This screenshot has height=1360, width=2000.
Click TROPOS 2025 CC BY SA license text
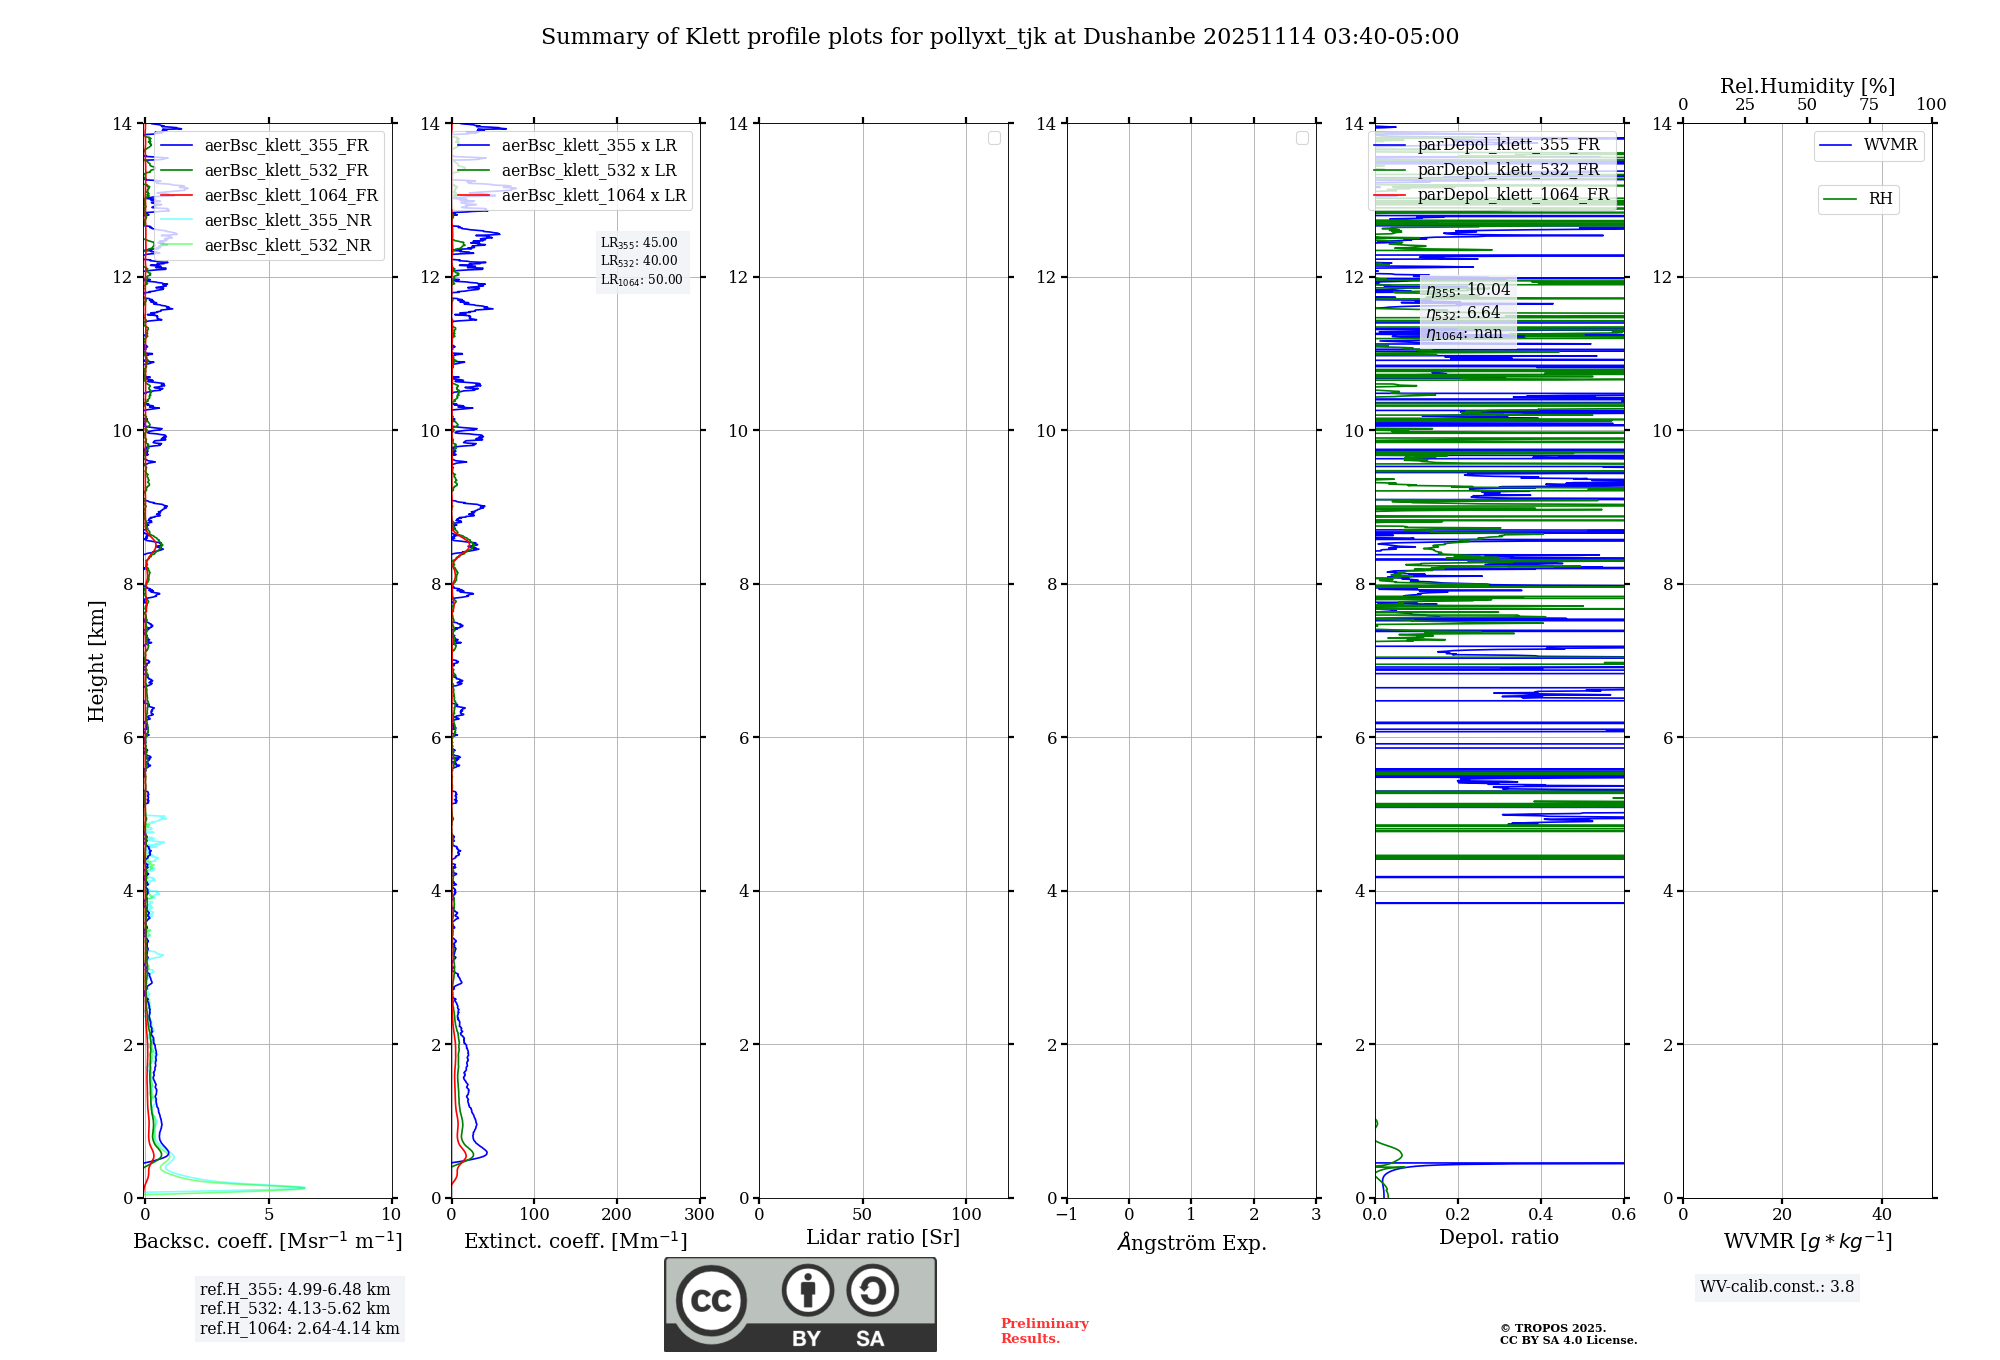tap(1567, 1334)
